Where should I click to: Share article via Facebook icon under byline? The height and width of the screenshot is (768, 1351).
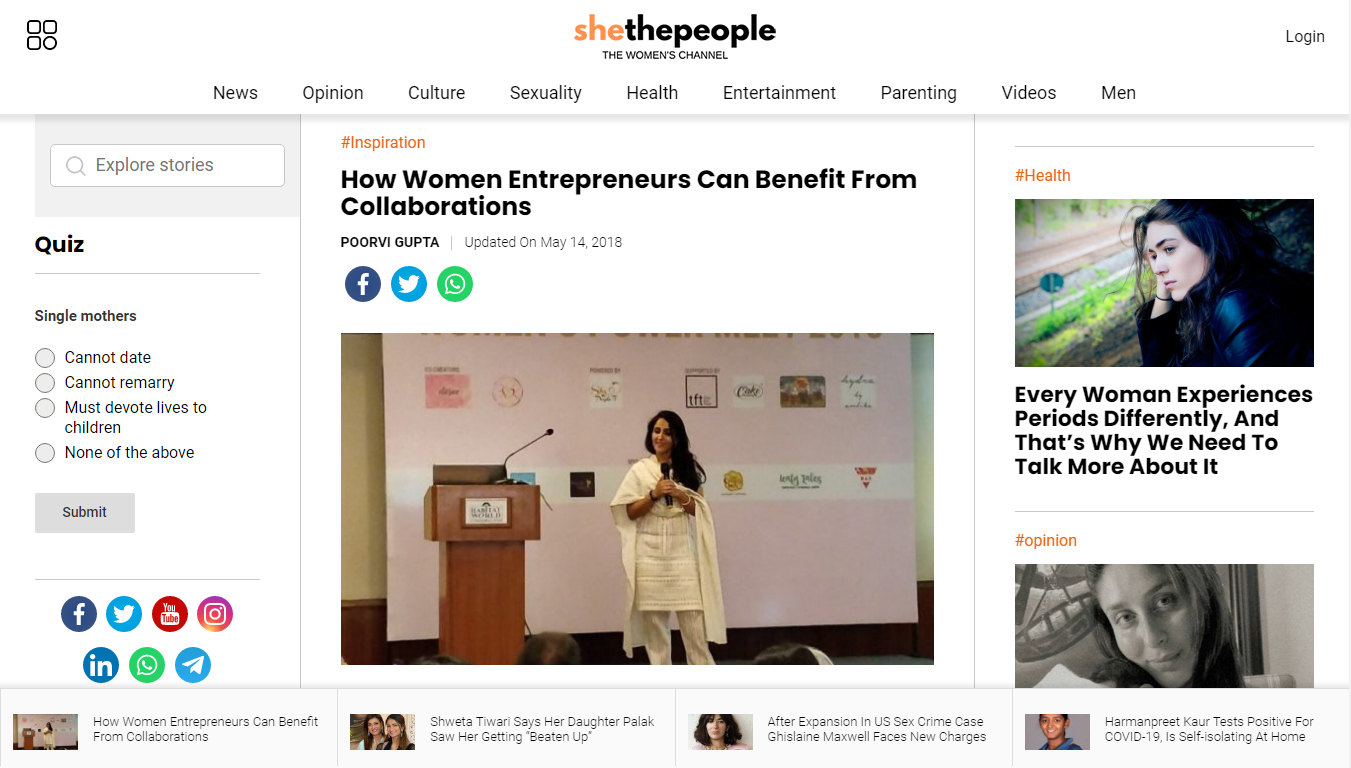(363, 284)
